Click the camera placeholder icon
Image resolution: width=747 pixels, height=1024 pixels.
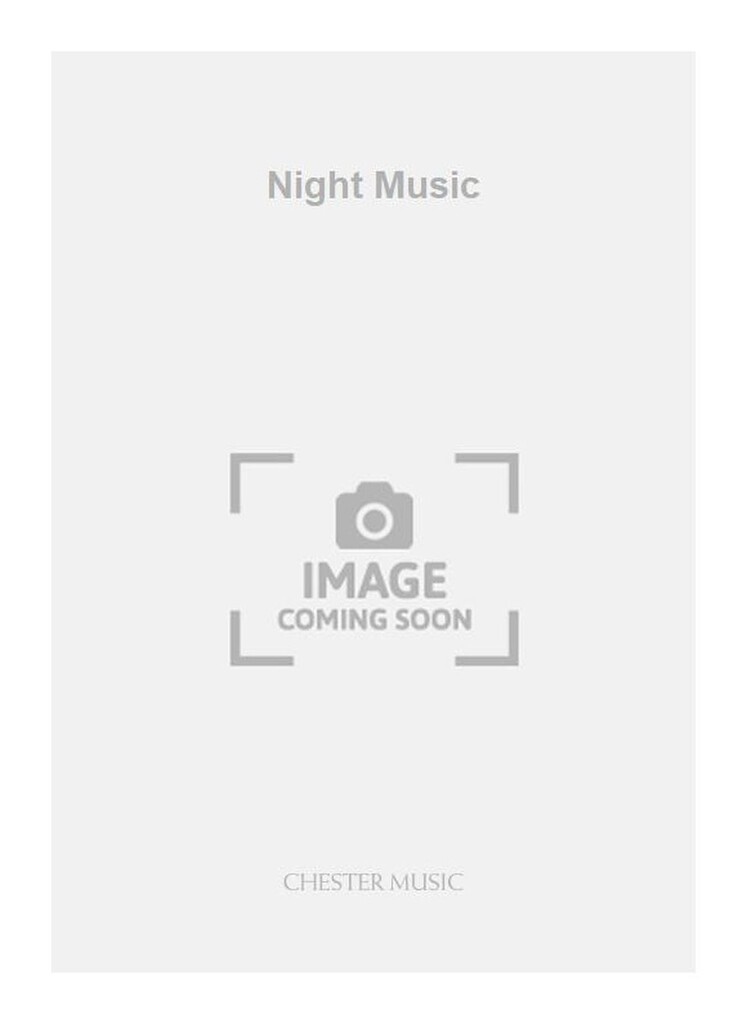click(x=374, y=515)
